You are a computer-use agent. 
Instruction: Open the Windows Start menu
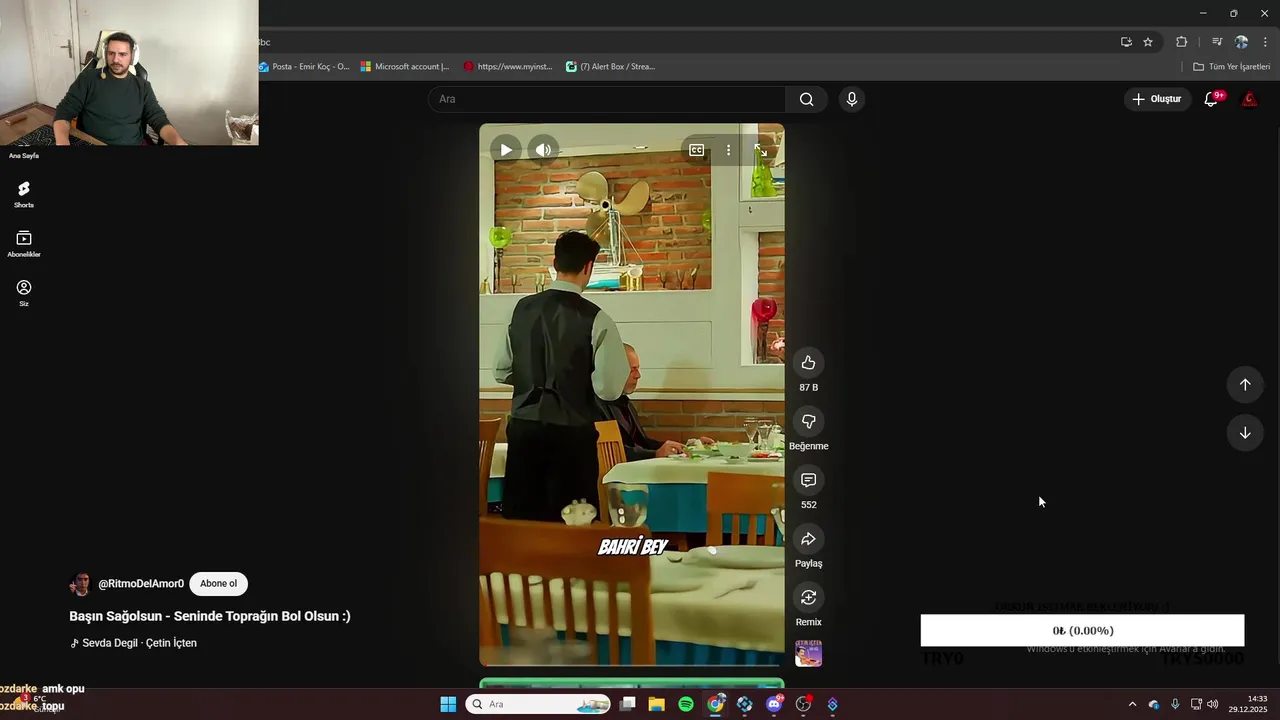[x=448, y=704]
